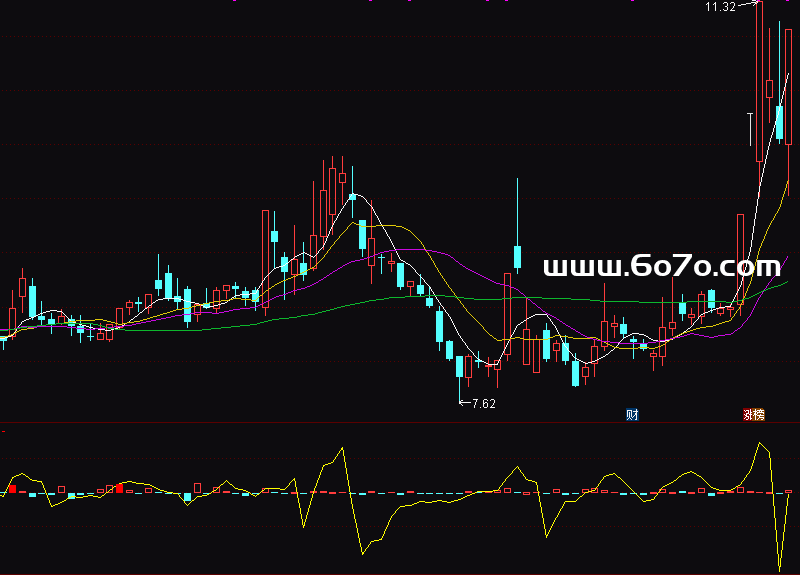800x575 pixels.
Task: Click the rightmost hollow red indicator bar
Action: (789, 492)
